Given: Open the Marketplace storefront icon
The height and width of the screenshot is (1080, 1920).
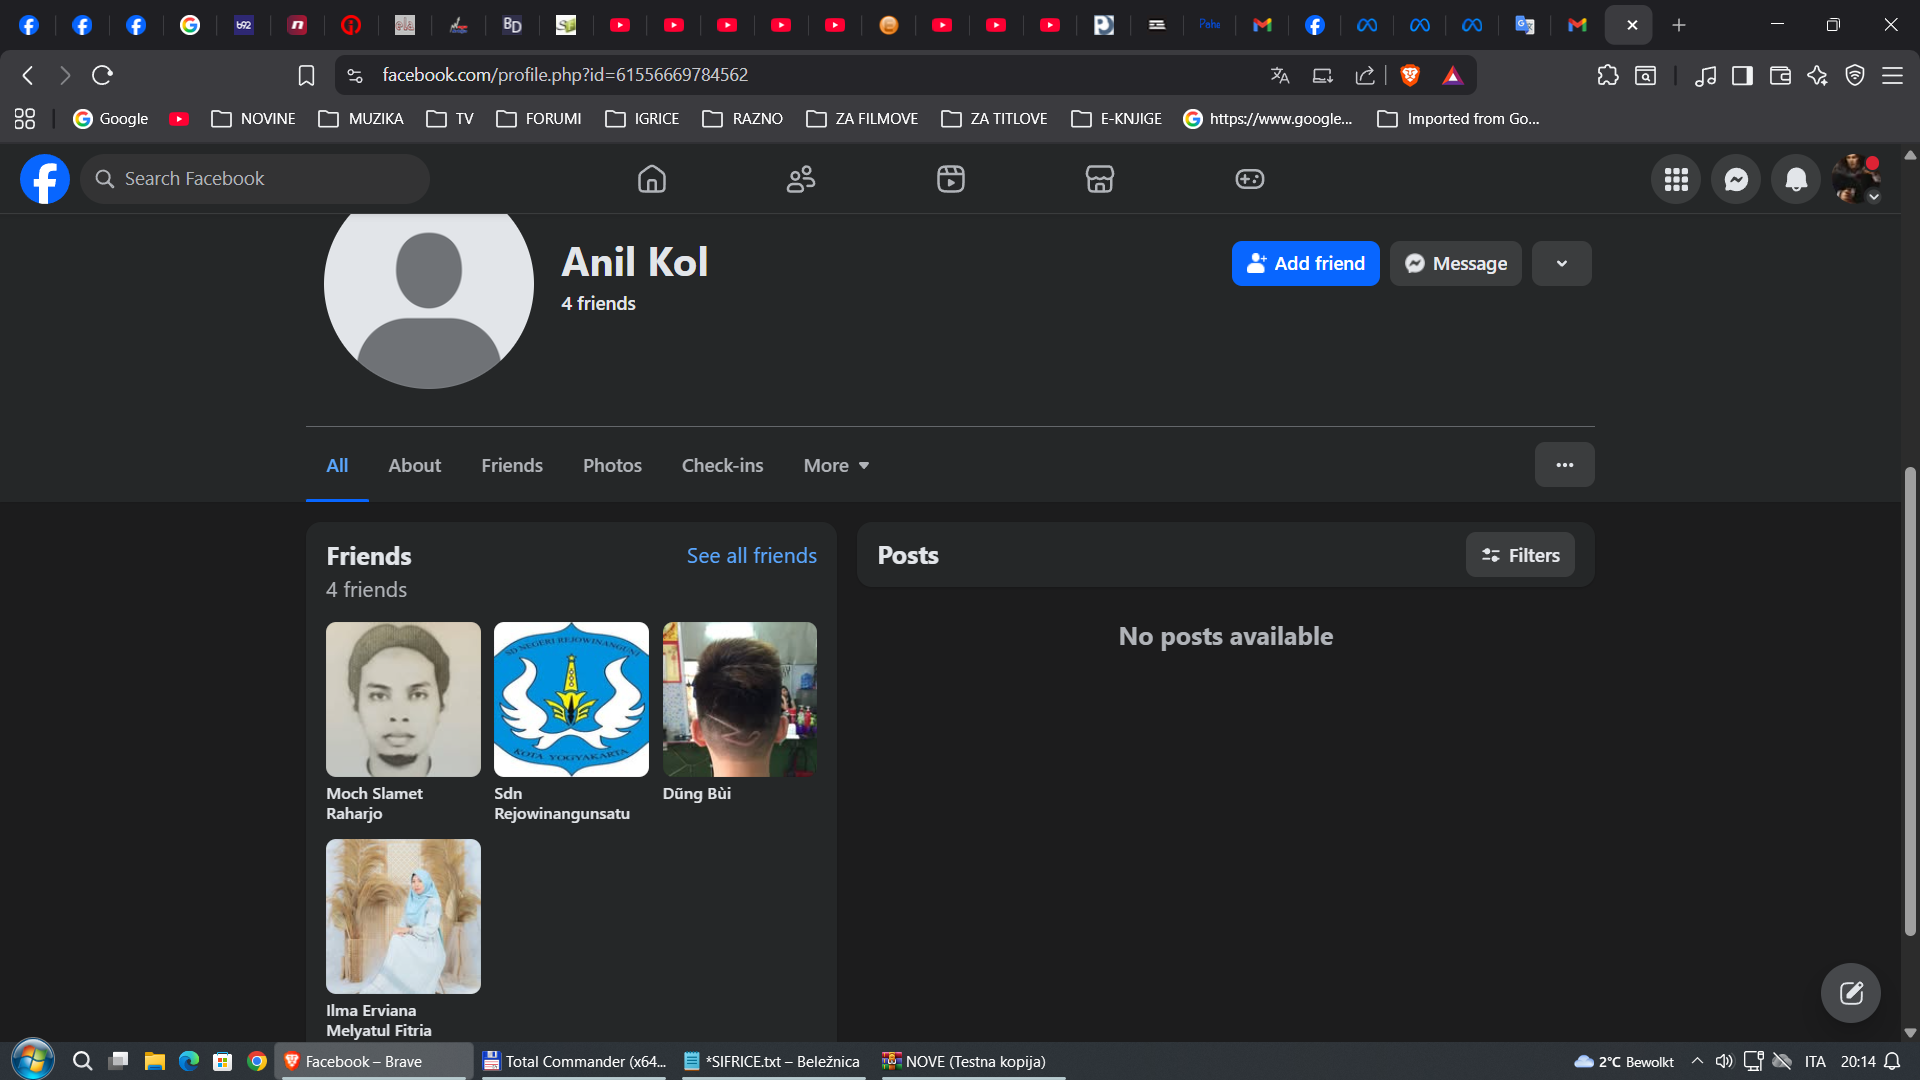Looking at the screenshot, I should pos(1099,179).
